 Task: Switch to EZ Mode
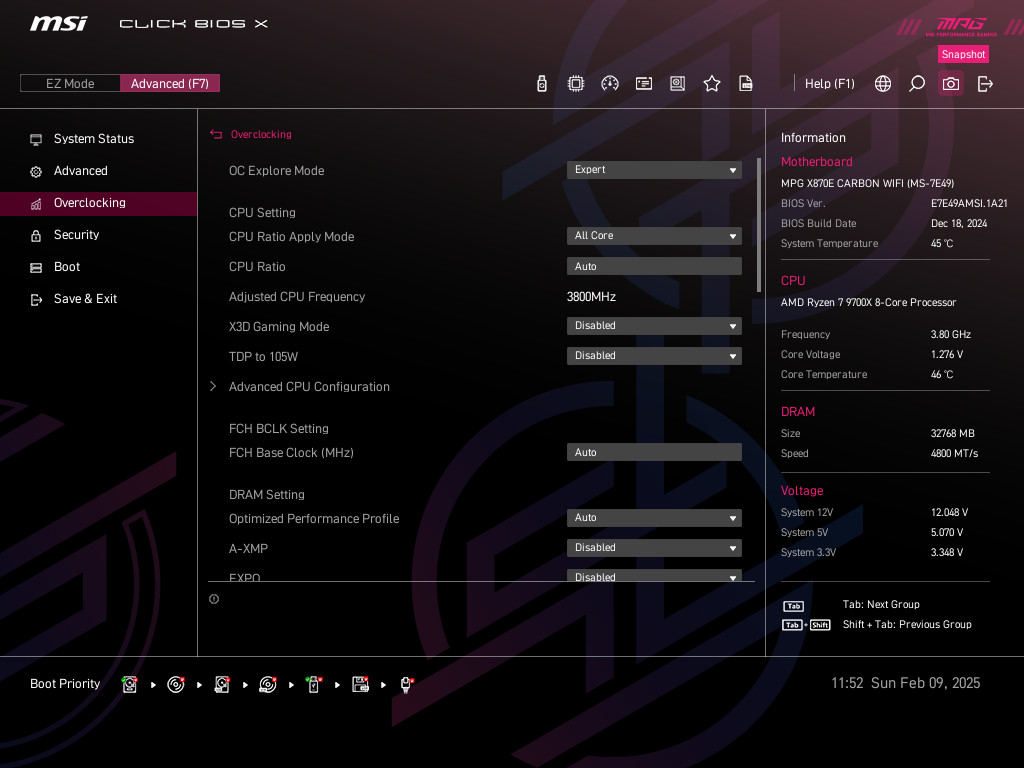pyautogui.click(x=70, y=84)
